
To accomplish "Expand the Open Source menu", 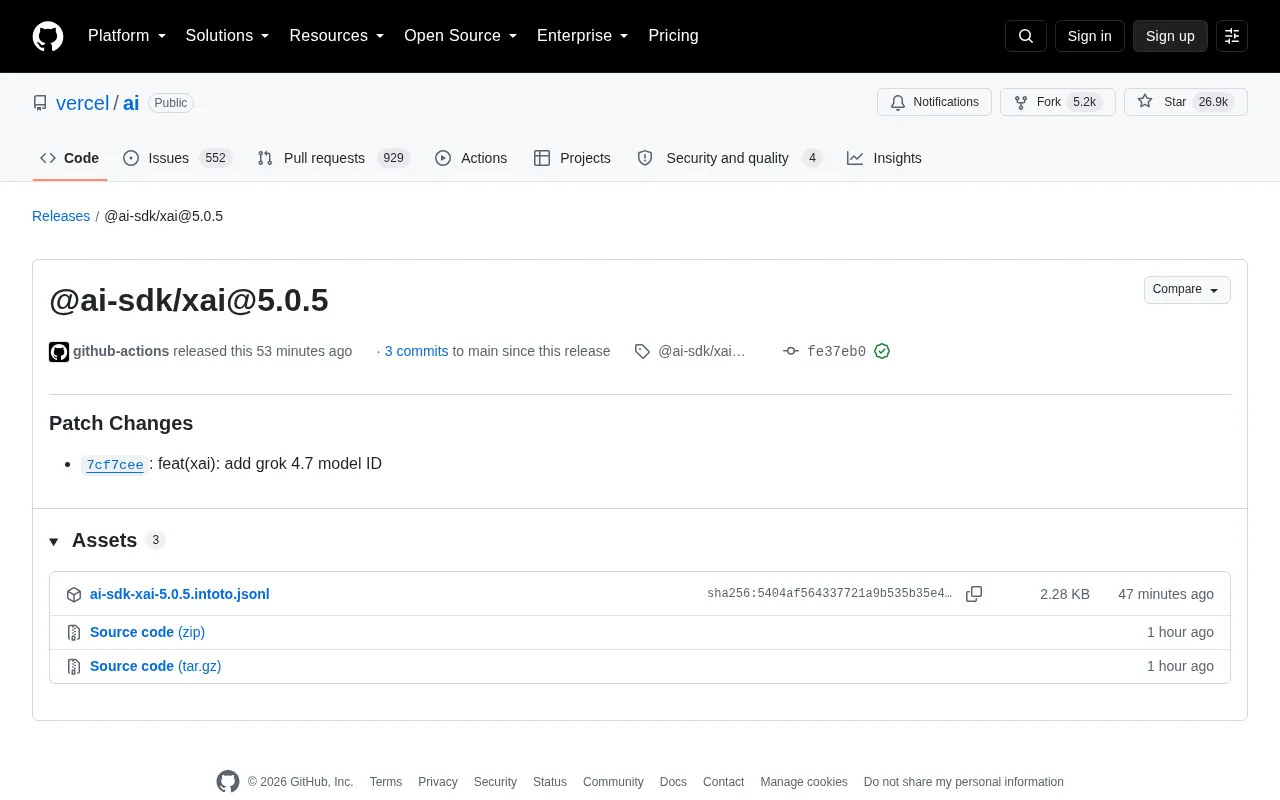I will coord(461,36).
